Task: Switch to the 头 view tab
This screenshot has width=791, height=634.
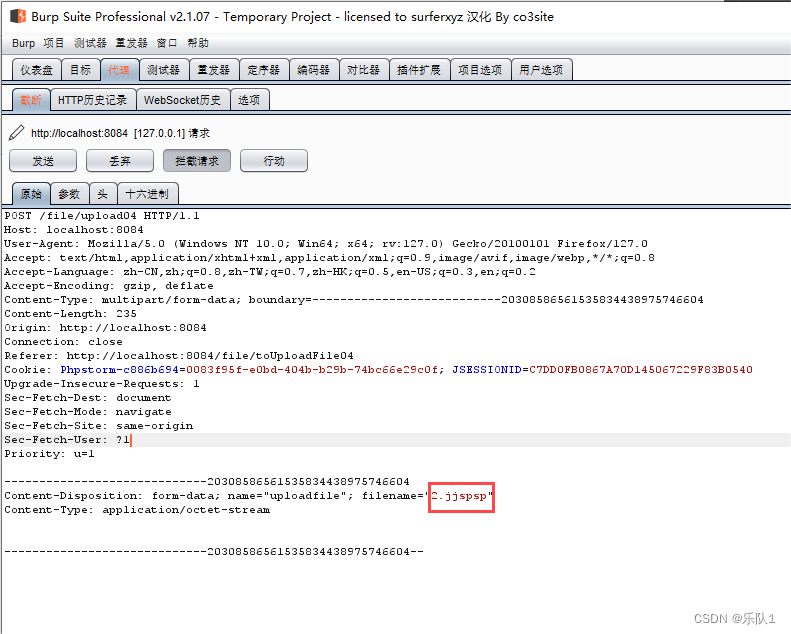Action: pos(102,194)
